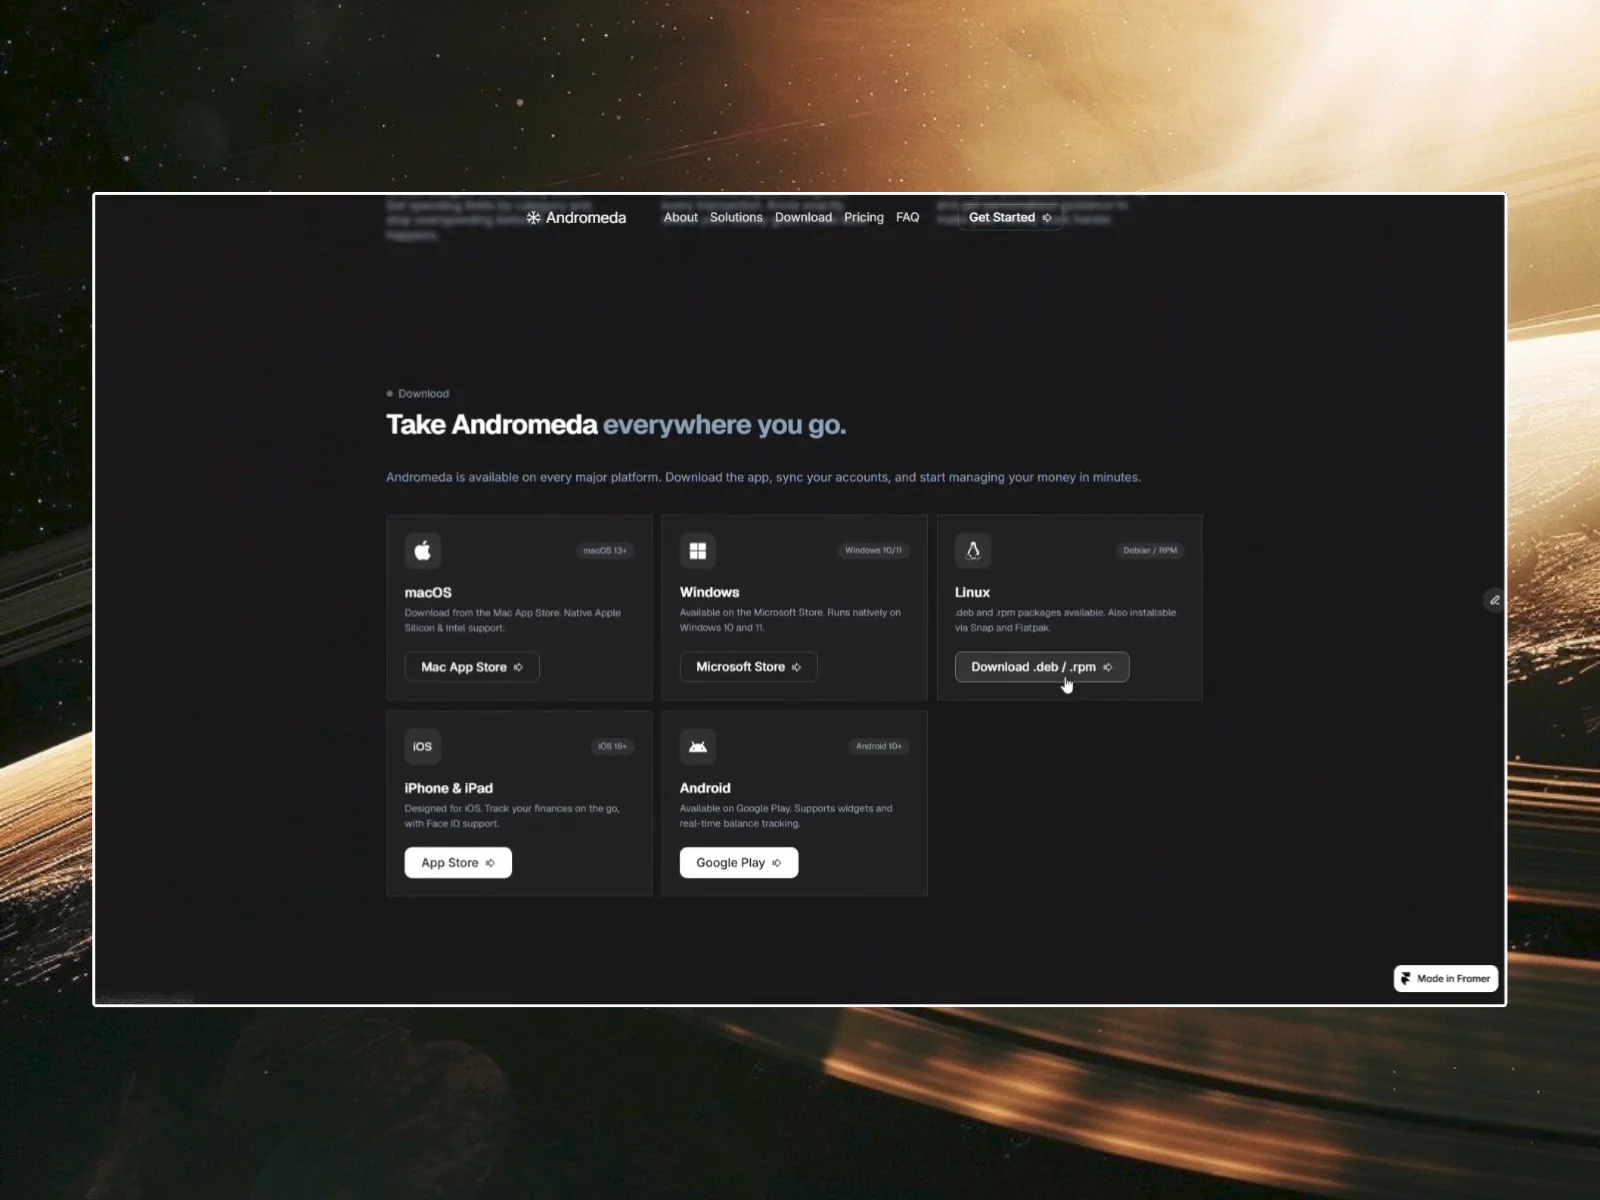The width and height of the screenshot is (1600, 1200).
Task: Click the Android 10+ version badge
Action: pos(879,746)
